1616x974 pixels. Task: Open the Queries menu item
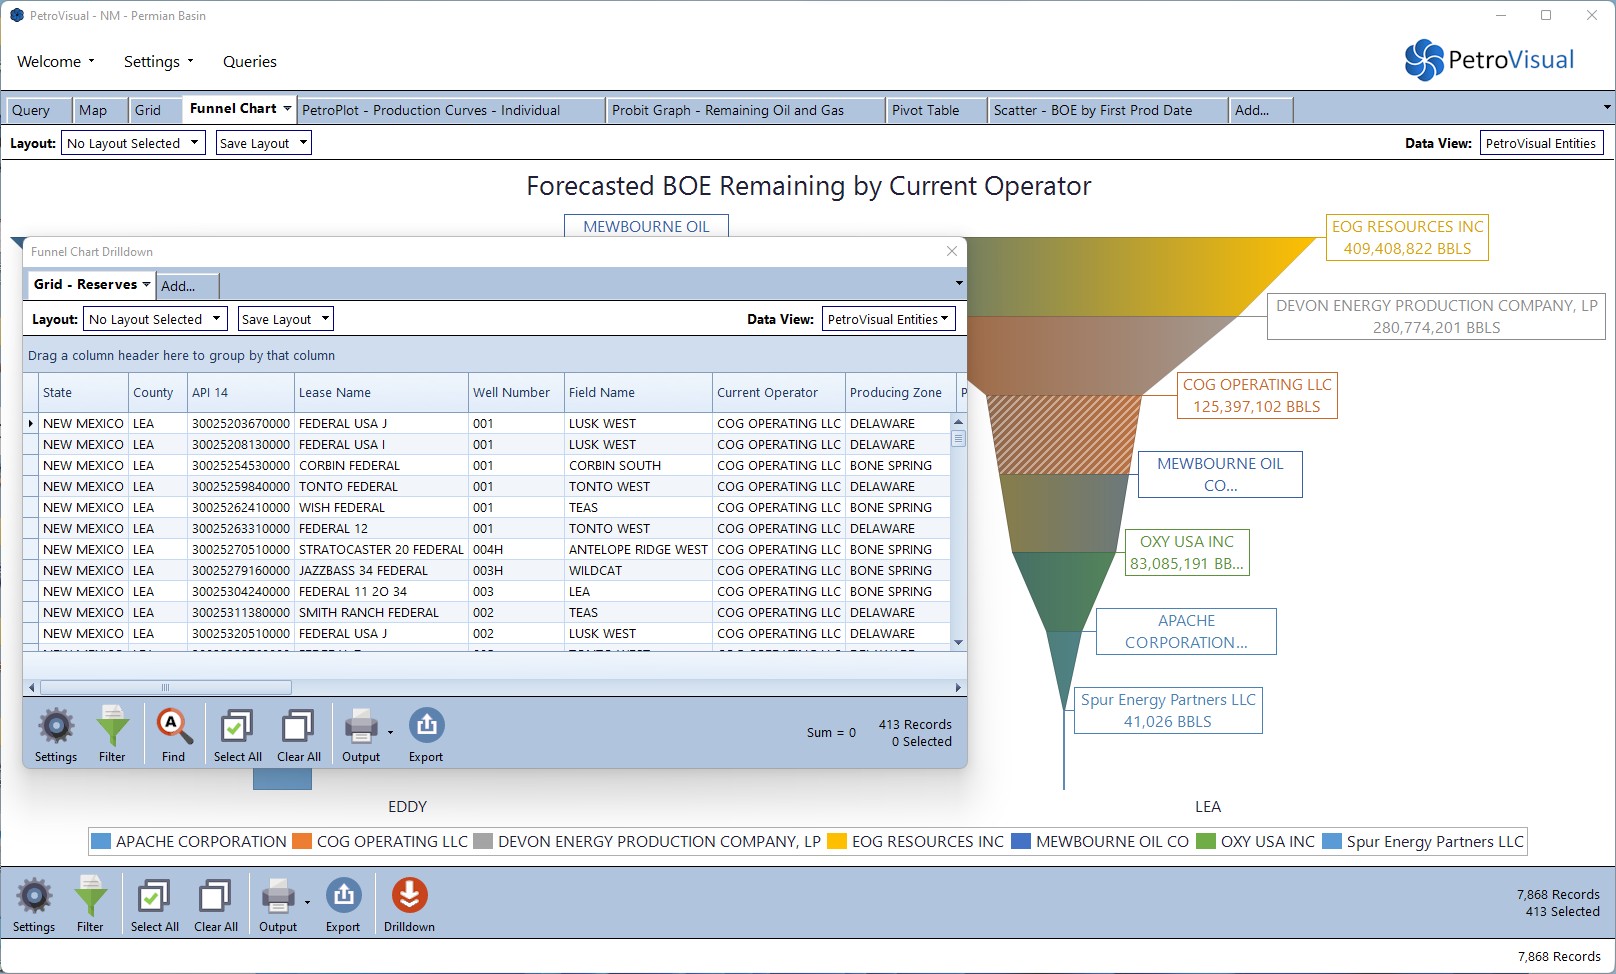click(250, 62)
